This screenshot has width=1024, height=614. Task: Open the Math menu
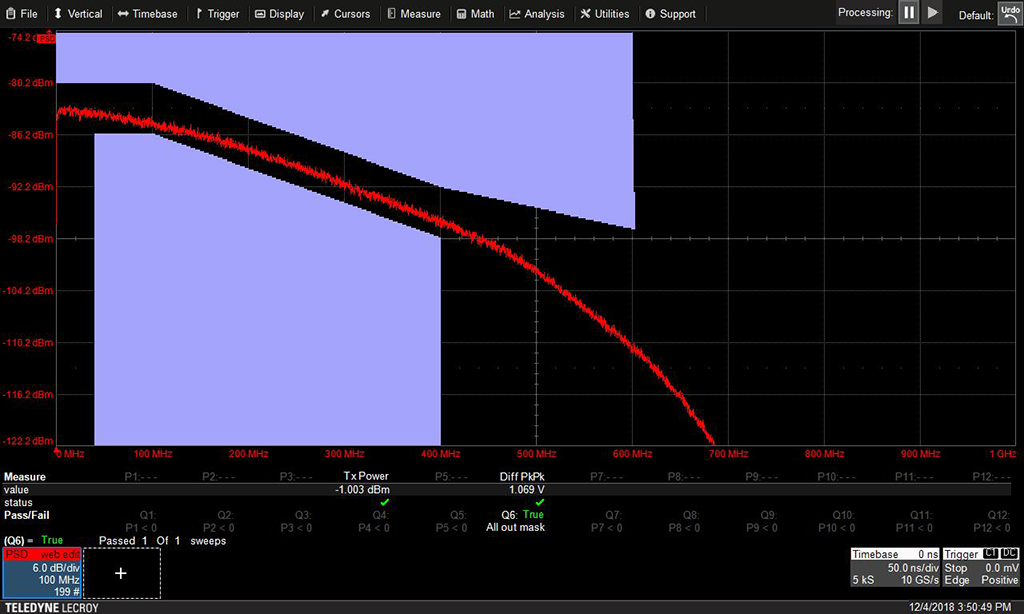pos(475,14)
